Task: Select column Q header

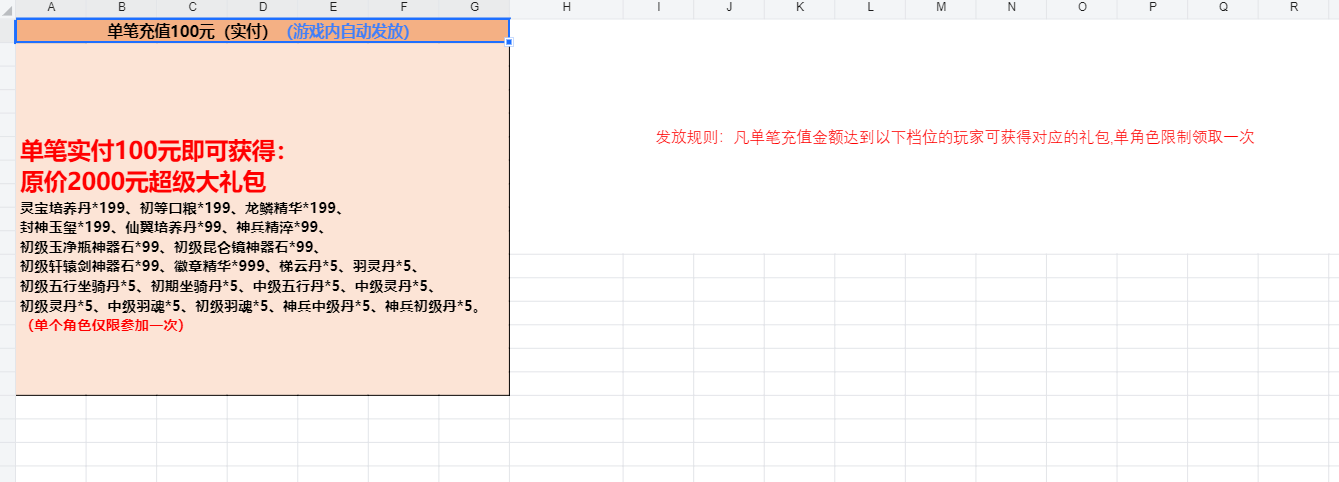Action: pos(1223,7)
